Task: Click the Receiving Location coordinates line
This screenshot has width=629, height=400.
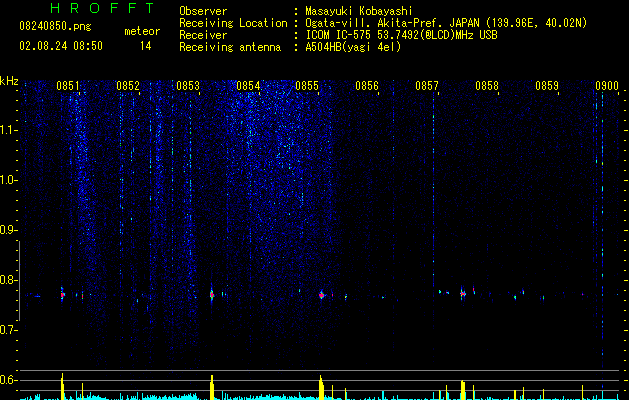Action: point(446,23)
